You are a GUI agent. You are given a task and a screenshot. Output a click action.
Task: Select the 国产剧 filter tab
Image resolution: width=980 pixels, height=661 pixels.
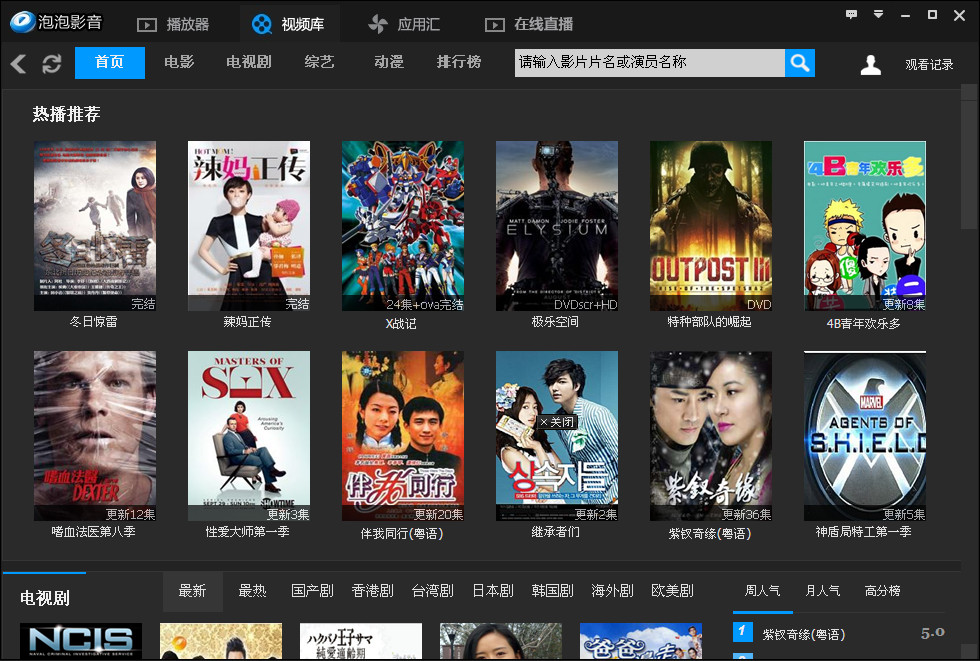(x=312, y=591)
